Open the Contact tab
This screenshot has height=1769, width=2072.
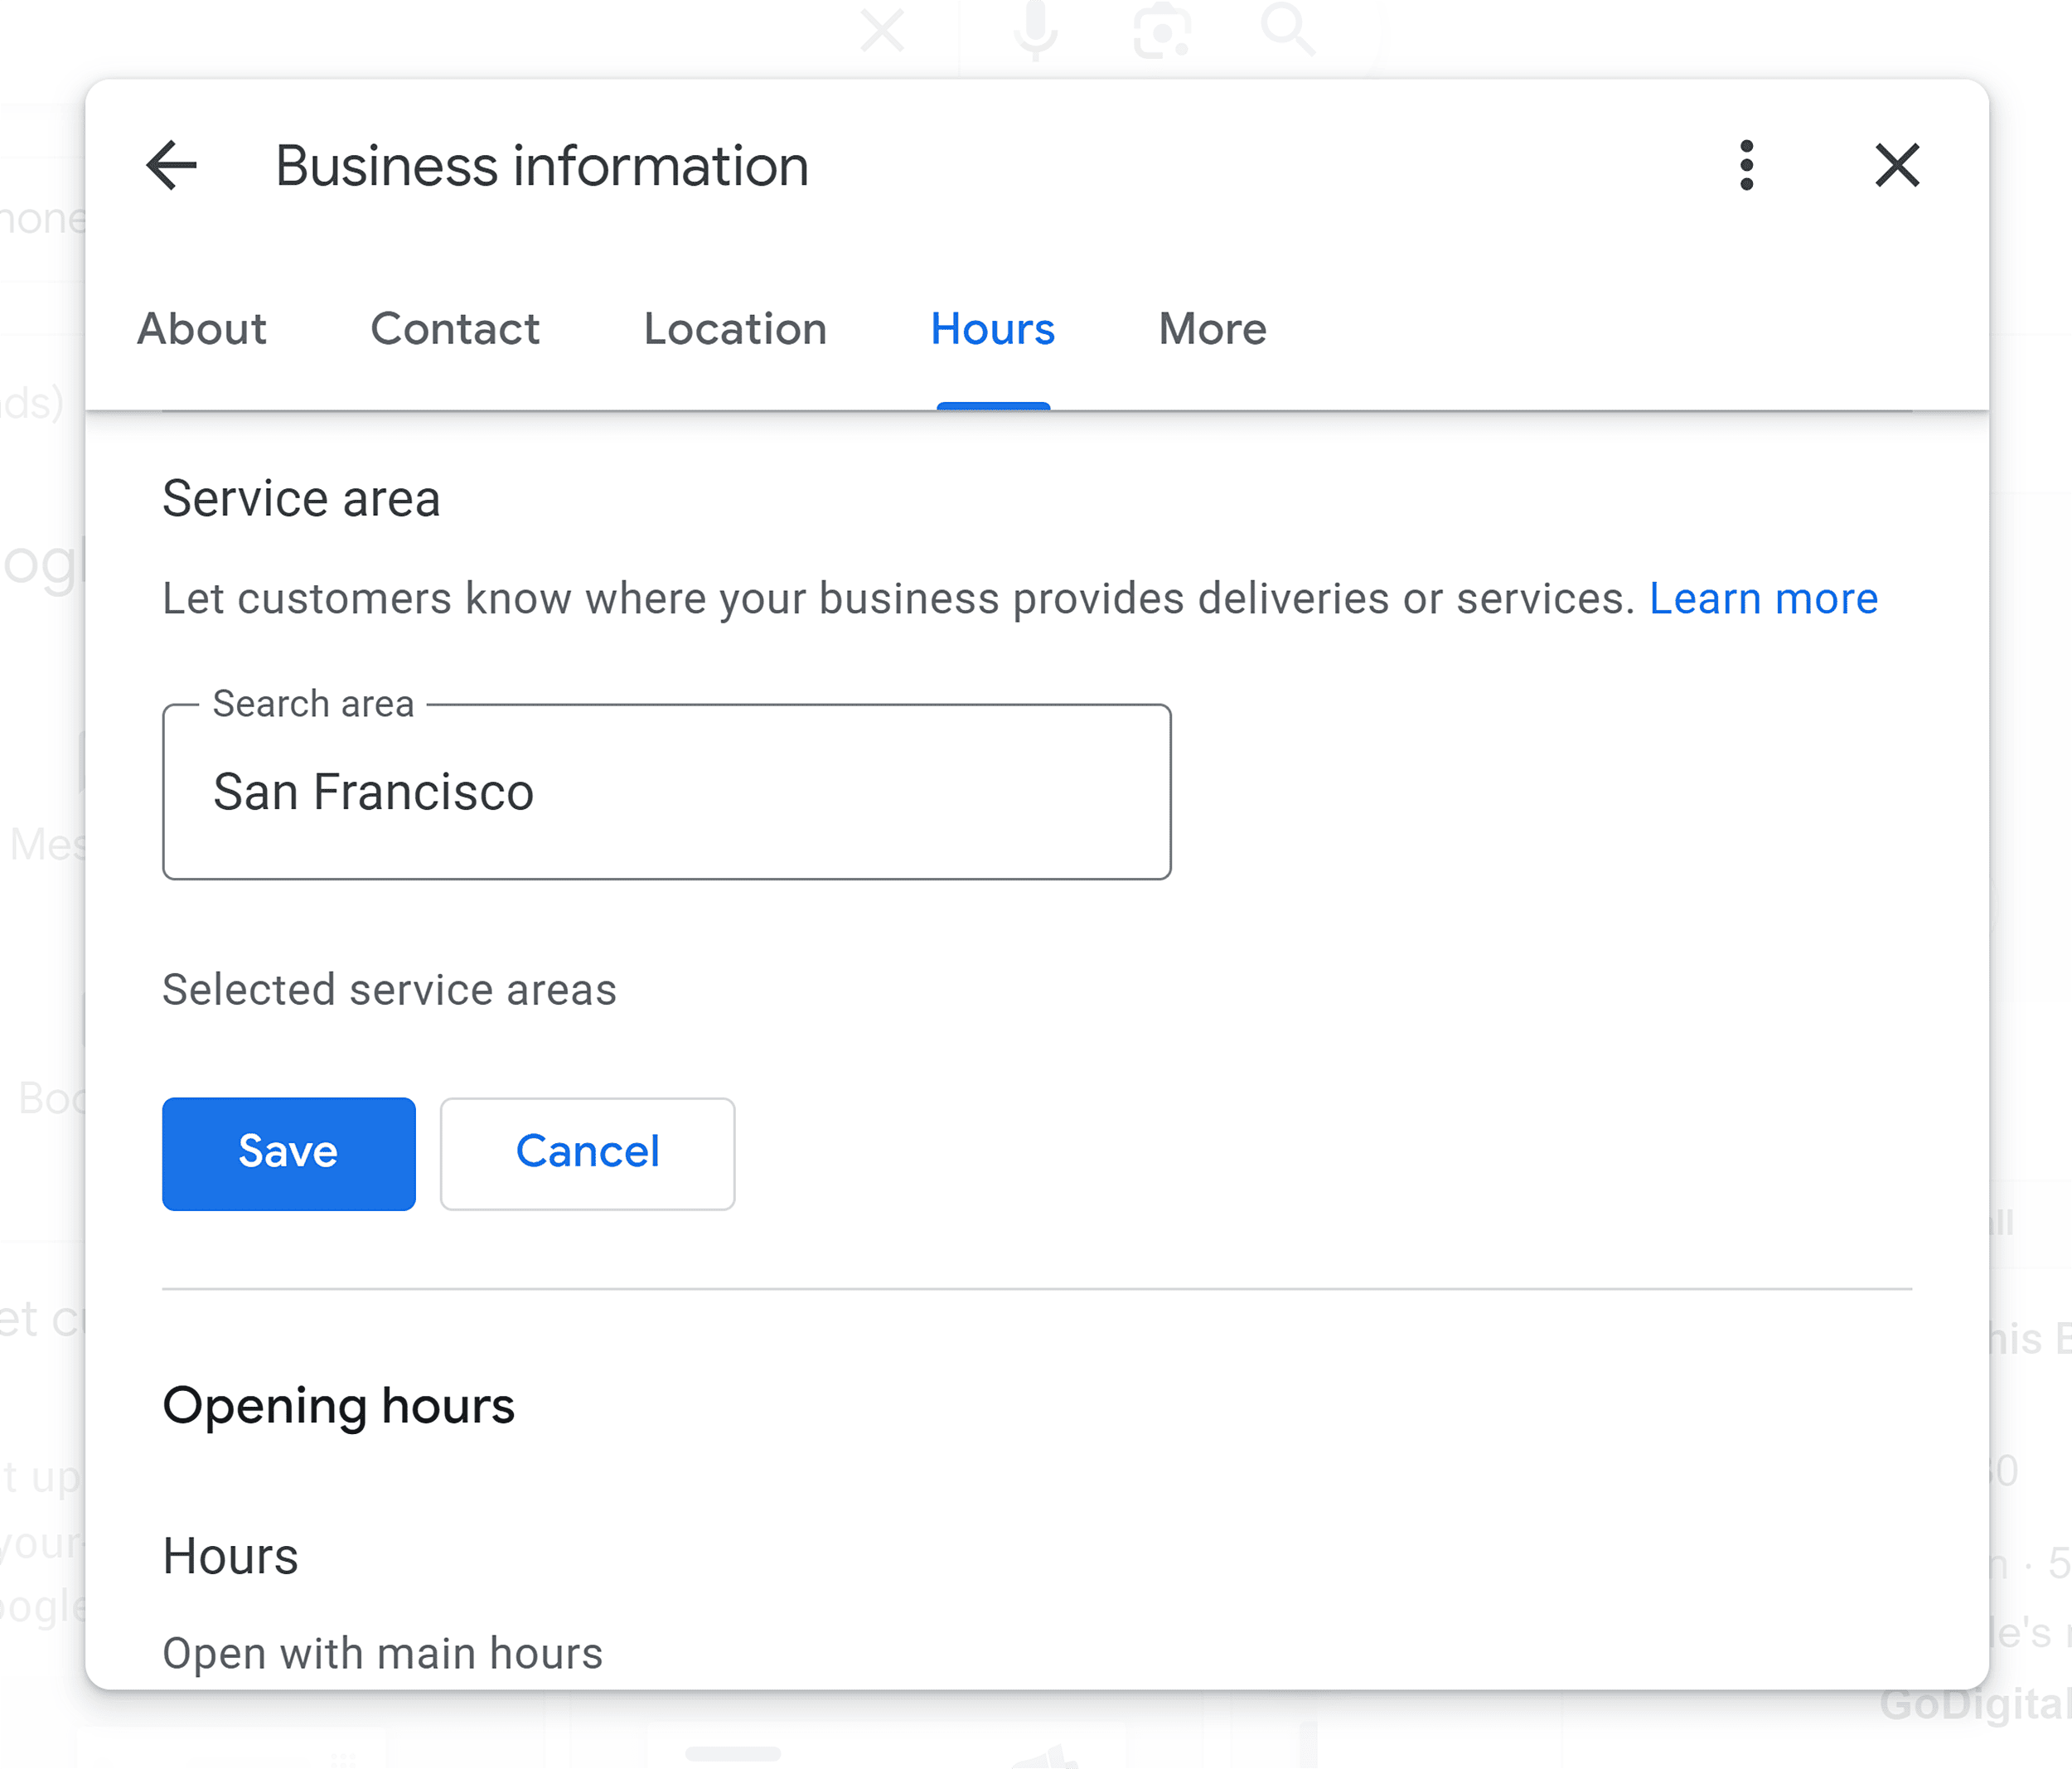454,328
